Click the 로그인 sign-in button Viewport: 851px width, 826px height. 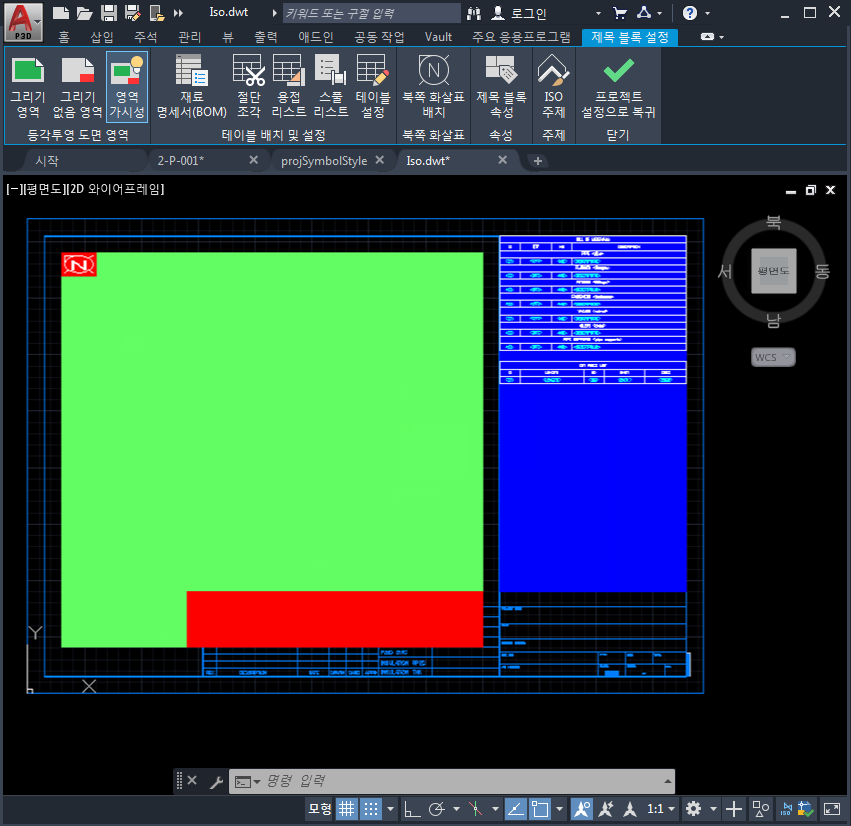click(519, 13)
